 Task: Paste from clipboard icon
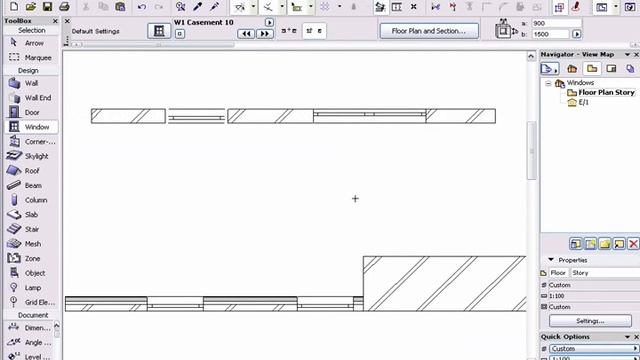coord(120,6)
